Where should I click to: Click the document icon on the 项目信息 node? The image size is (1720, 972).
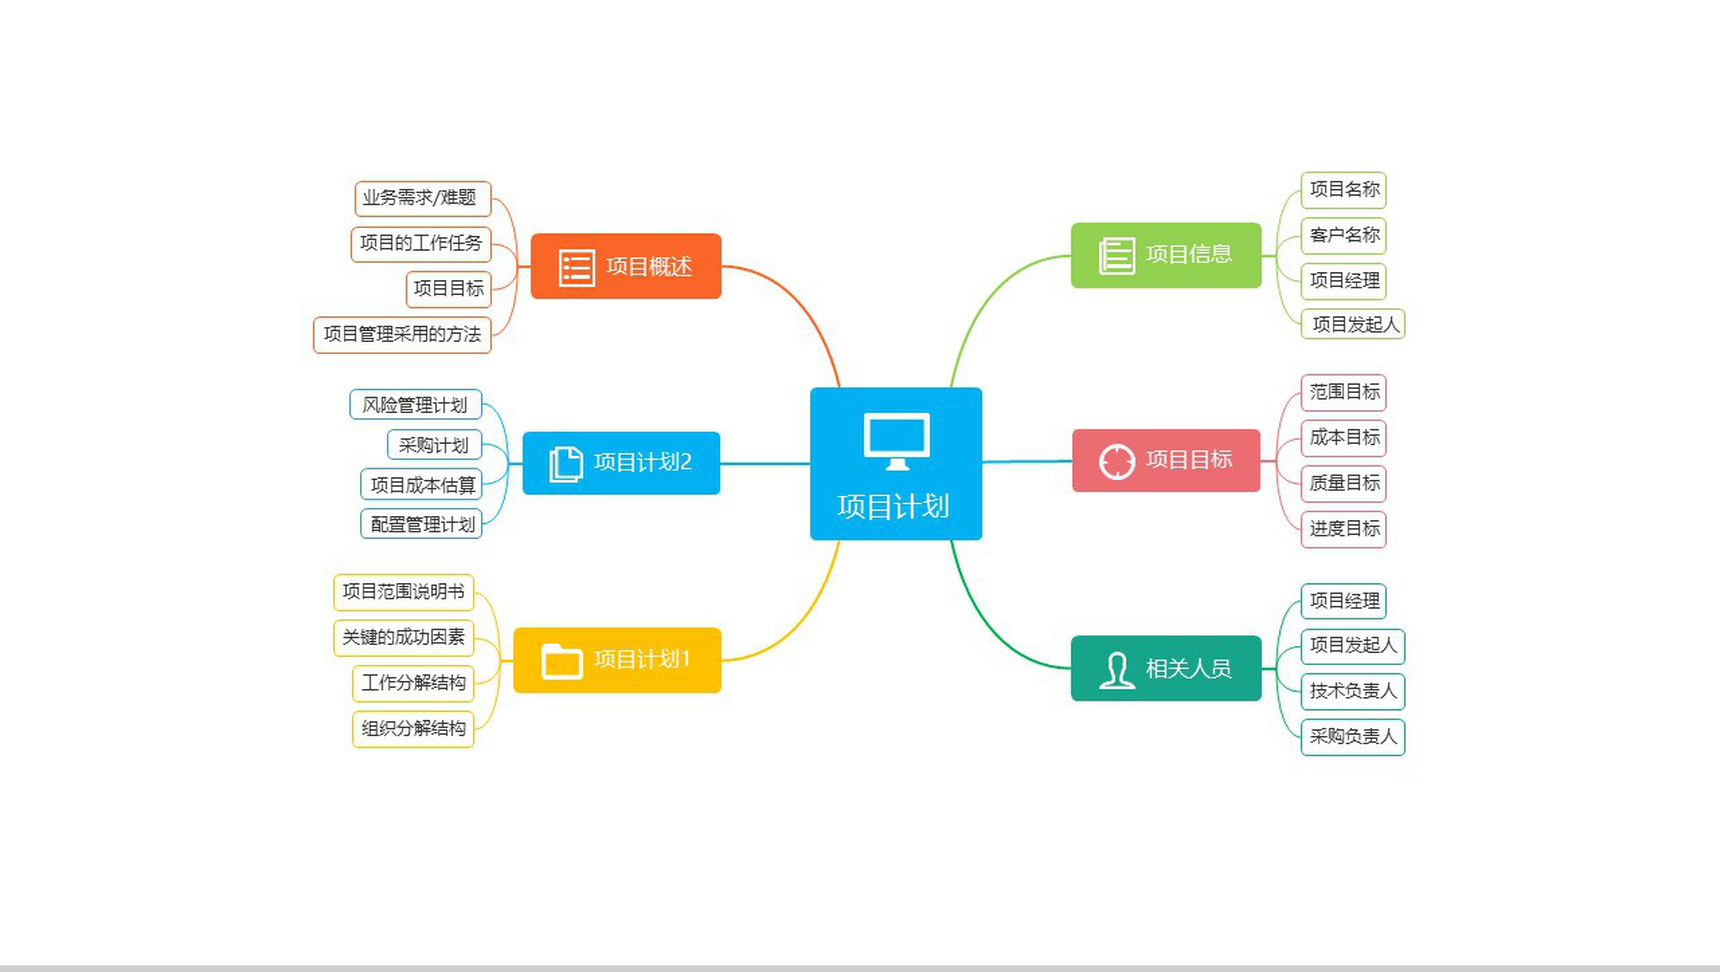[1117, 256]
